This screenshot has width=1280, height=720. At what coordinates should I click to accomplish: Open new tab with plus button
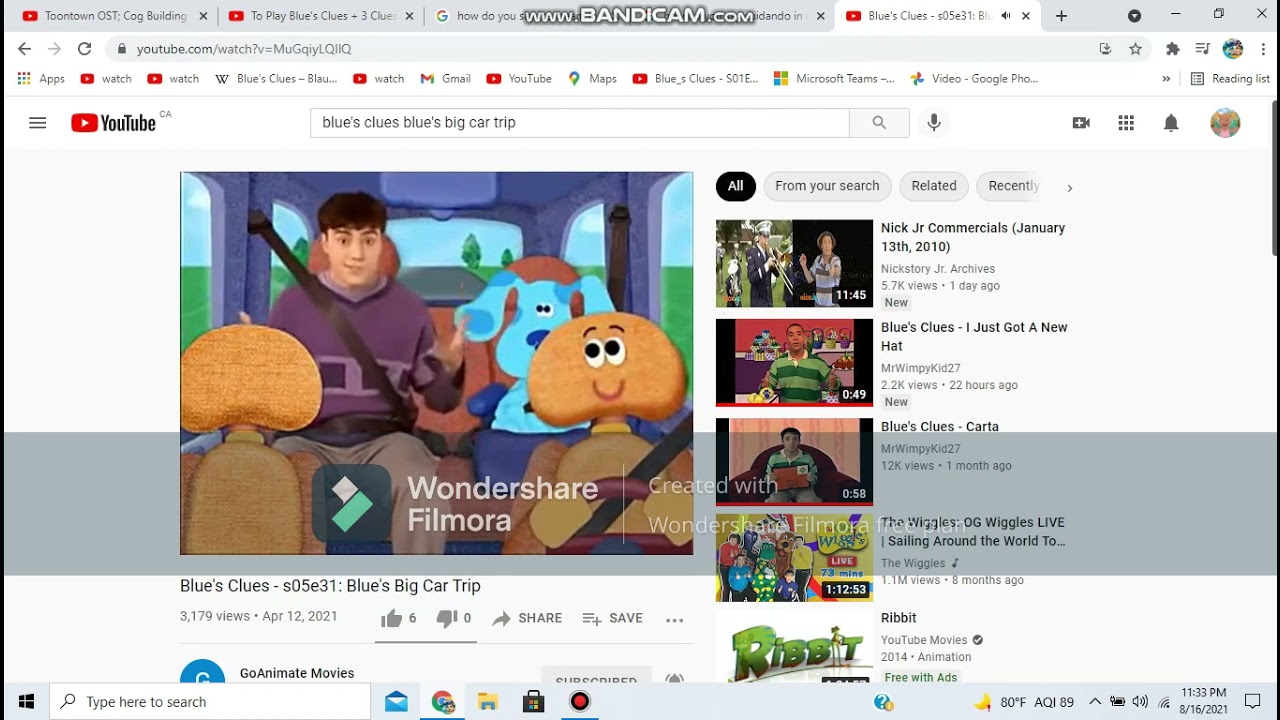click(1061, 16)
